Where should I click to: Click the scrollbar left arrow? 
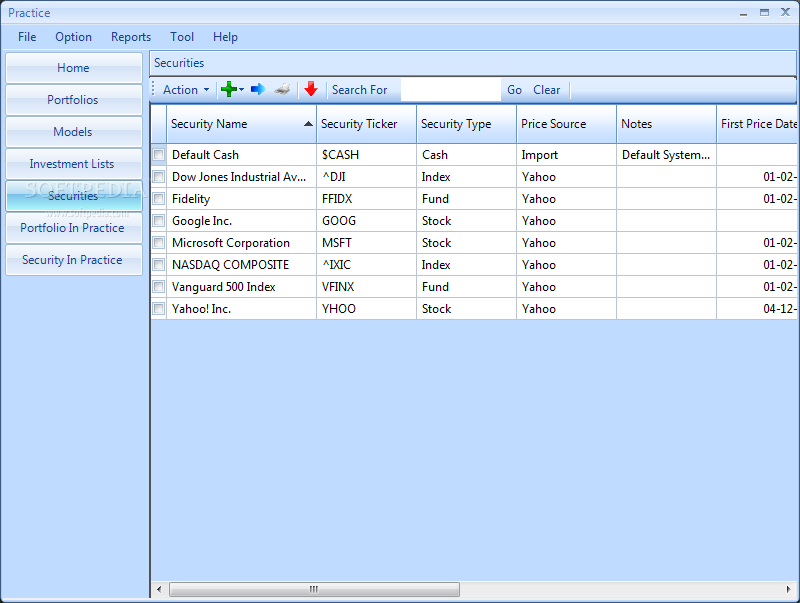(x=159, y=589)
